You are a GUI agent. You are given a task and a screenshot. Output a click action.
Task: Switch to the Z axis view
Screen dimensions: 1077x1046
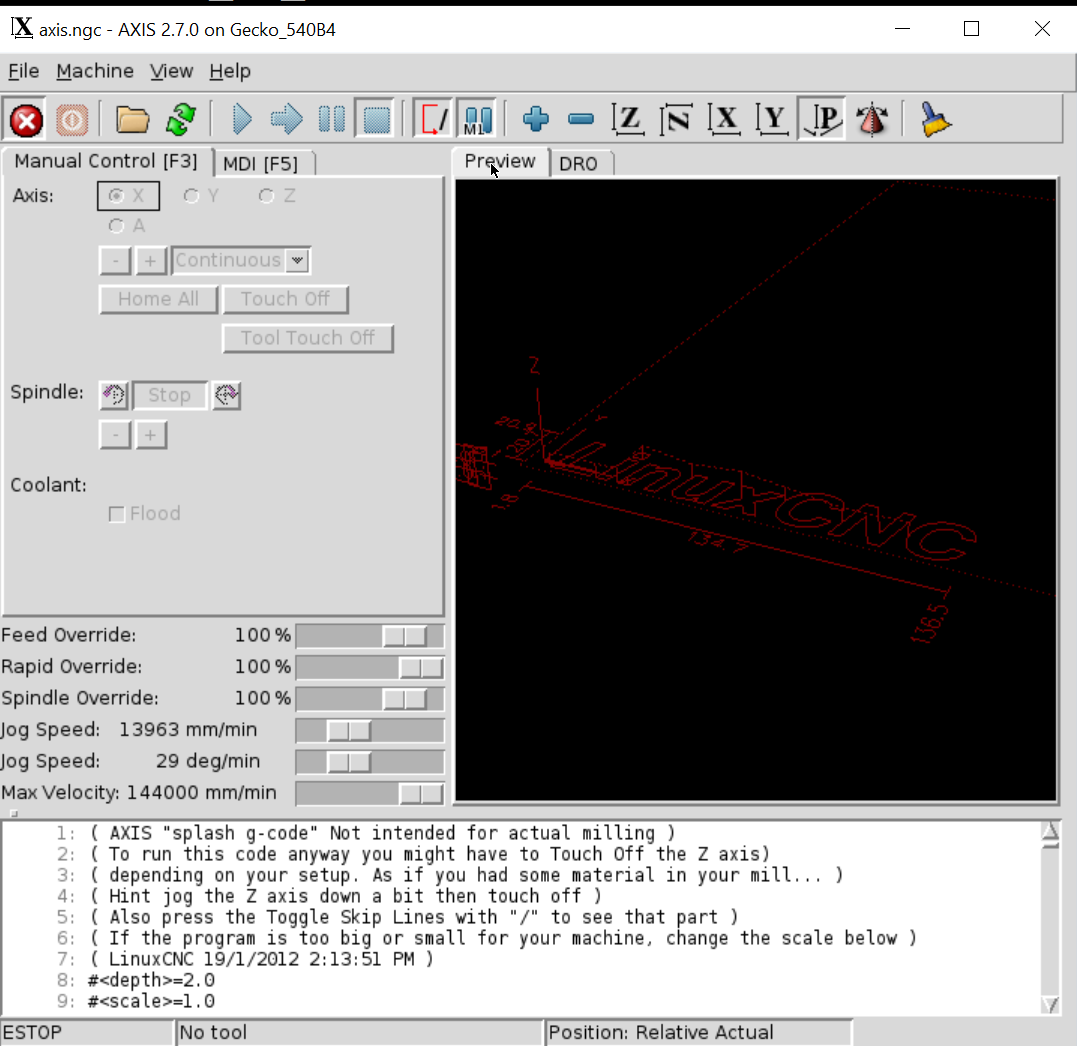(628, 120)
